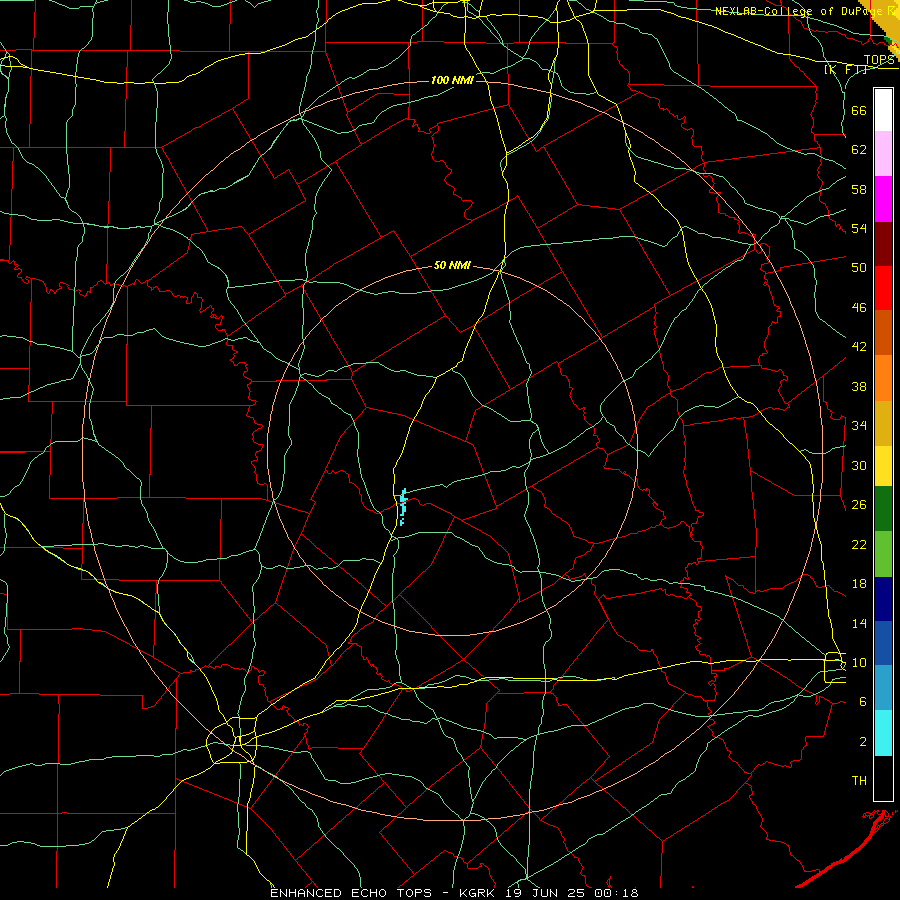This screenshot has height=900, width=900.
Task: Click the "00:18" time stamp
Action: click(618, 893)
